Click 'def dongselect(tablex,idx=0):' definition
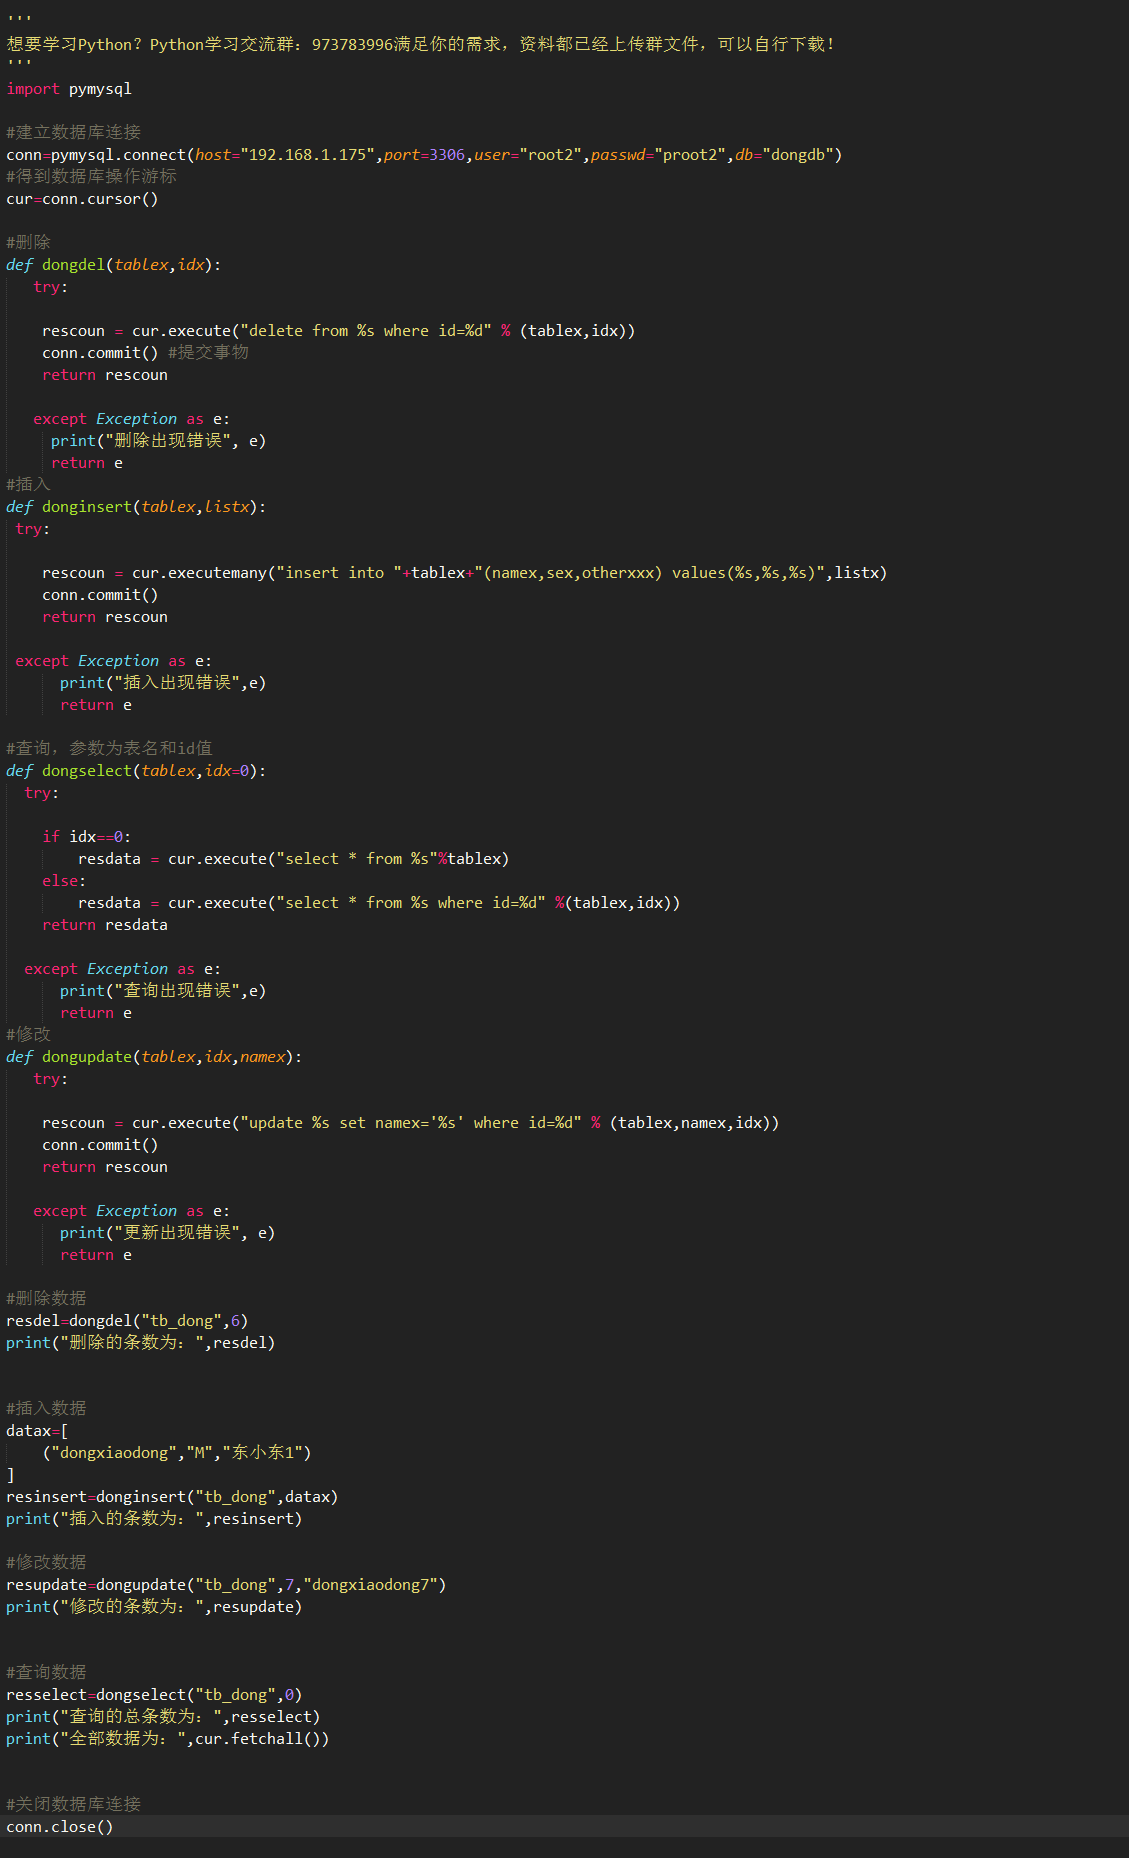The image size is (1129, 1858). tap(136, 771)
